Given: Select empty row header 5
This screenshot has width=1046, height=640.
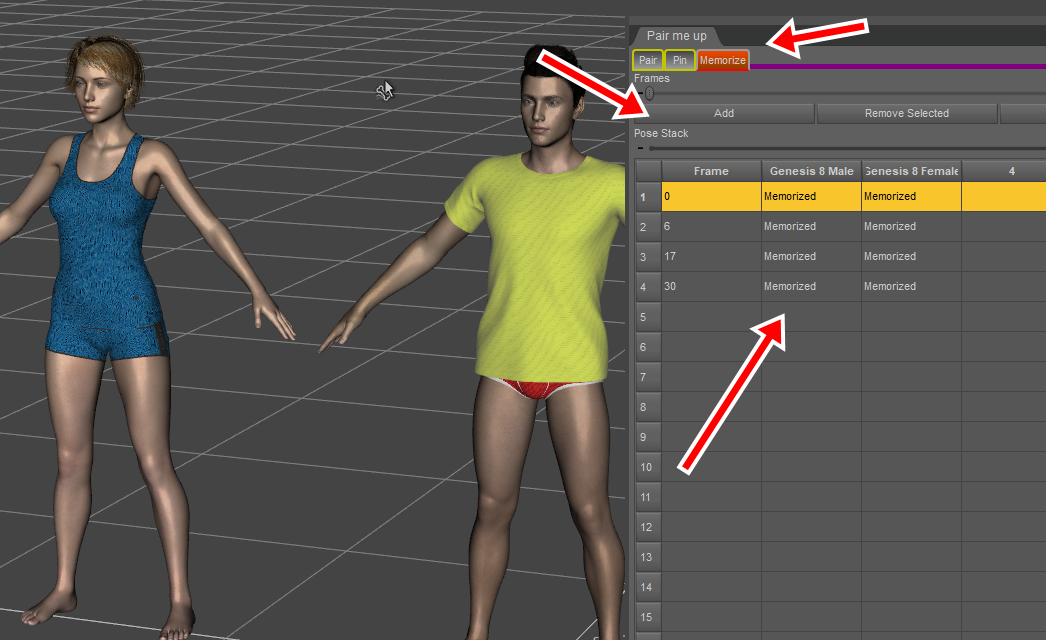Looking at the screenshot, I should (x=648, y=317).
